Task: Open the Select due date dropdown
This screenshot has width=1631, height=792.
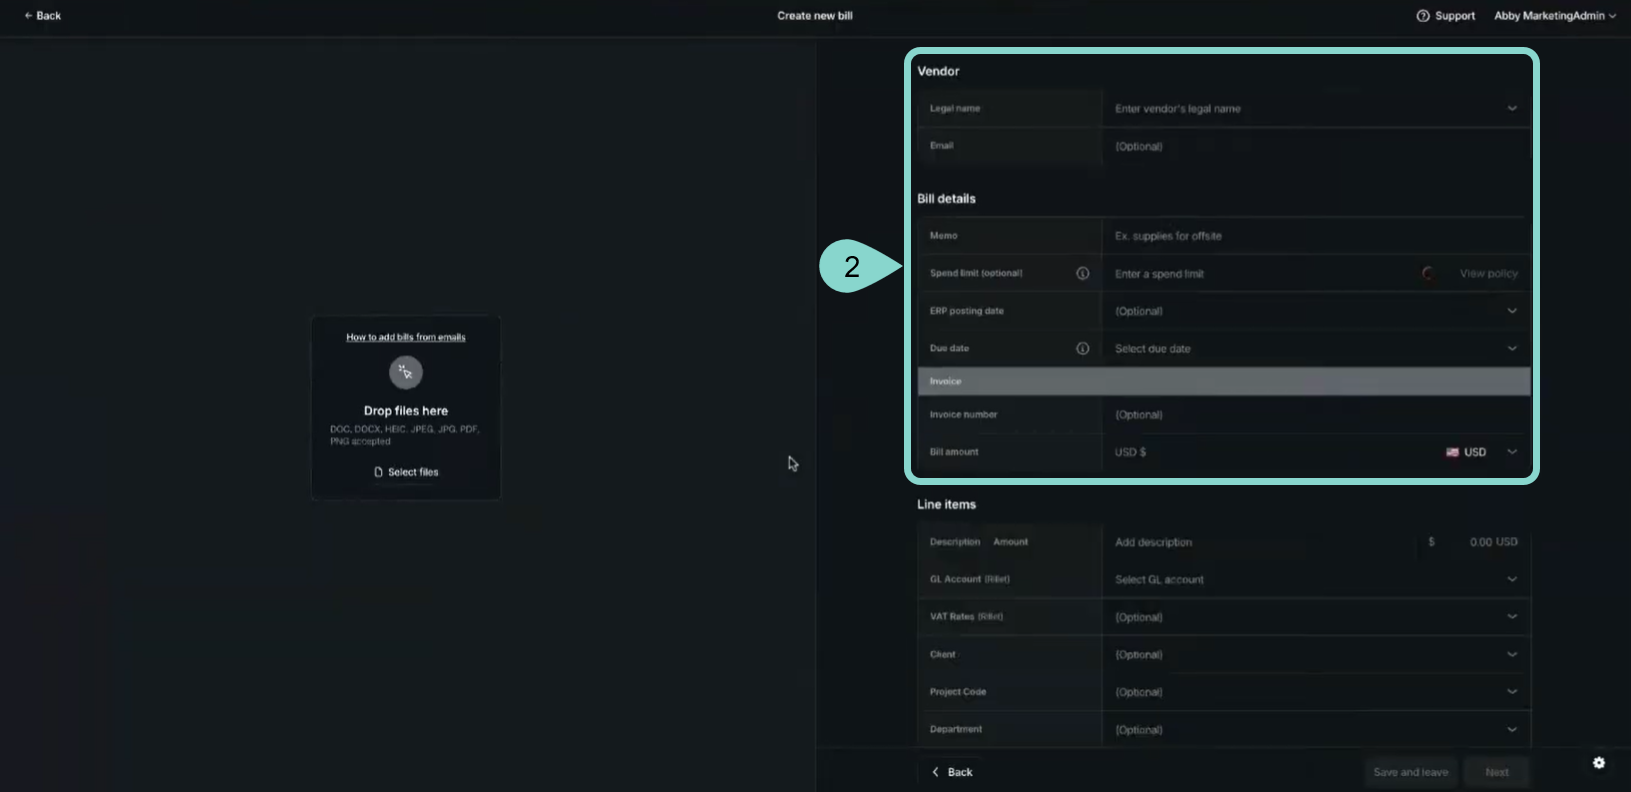Action: pyautogui.click(x=1512, y=348)
